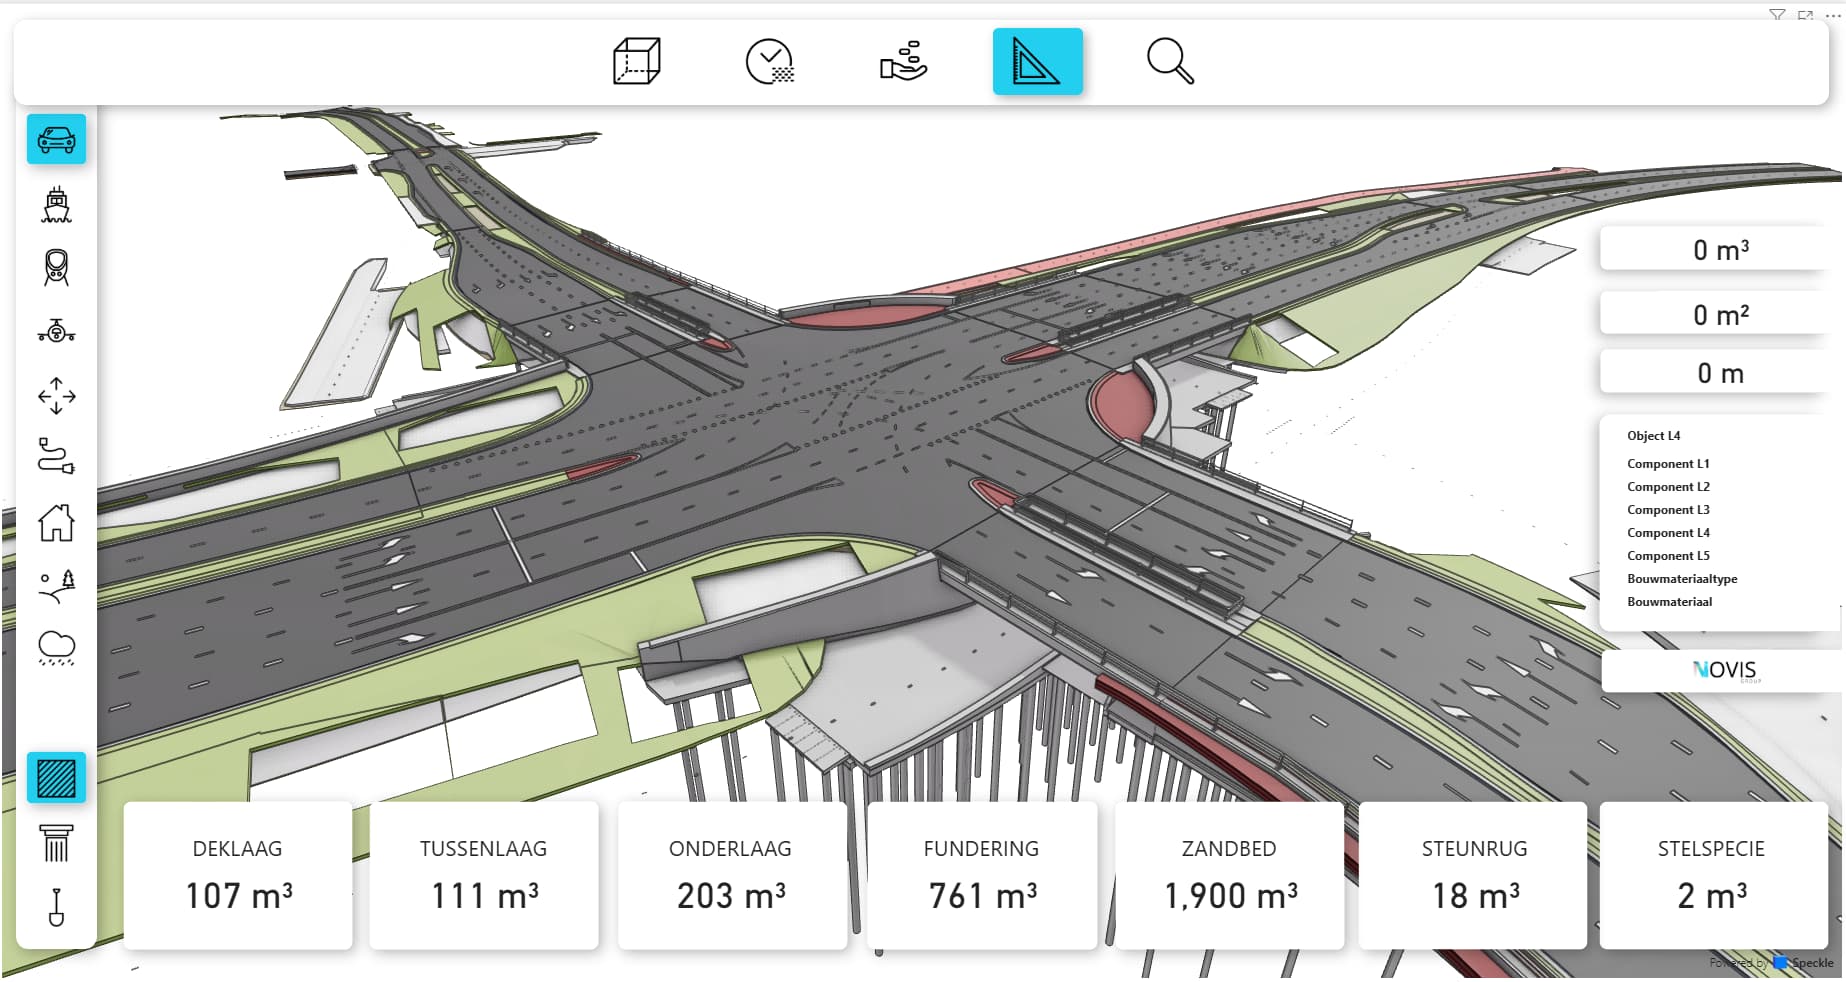Click the DEKLAAG 107 m³ card
Screen dimensions: 1846x982
238,875
